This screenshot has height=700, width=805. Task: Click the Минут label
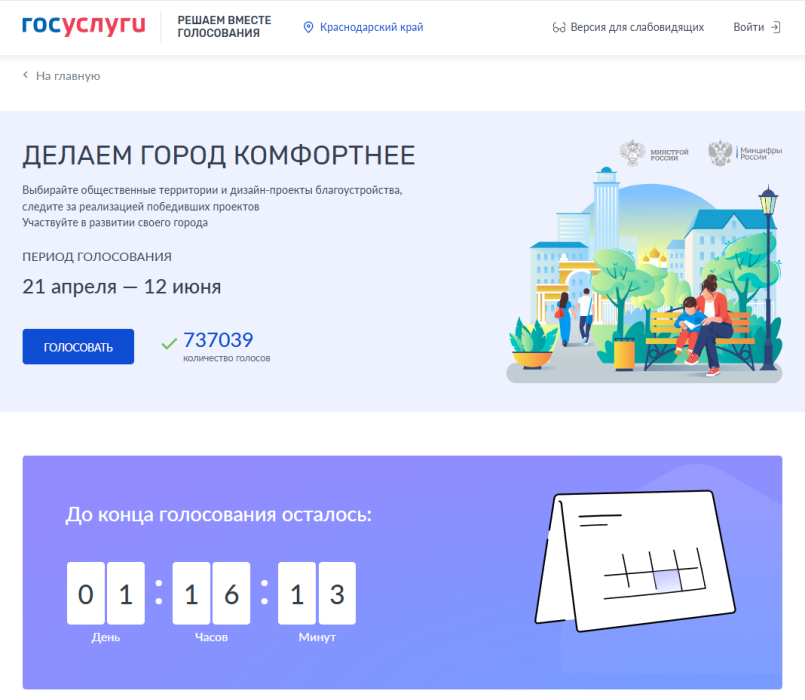(317, 637)
